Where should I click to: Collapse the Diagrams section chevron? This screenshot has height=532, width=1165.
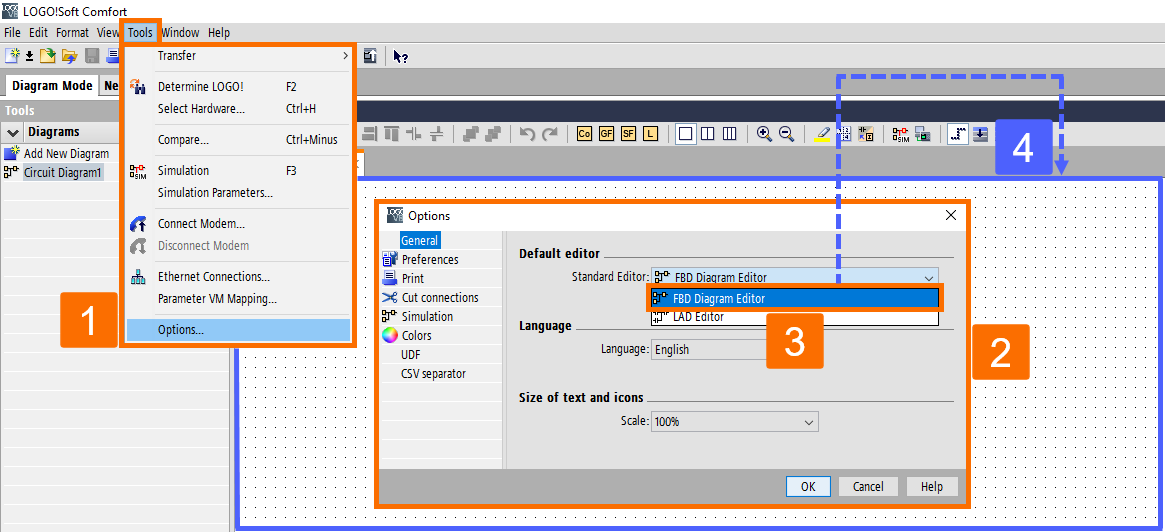pos(13,132)
